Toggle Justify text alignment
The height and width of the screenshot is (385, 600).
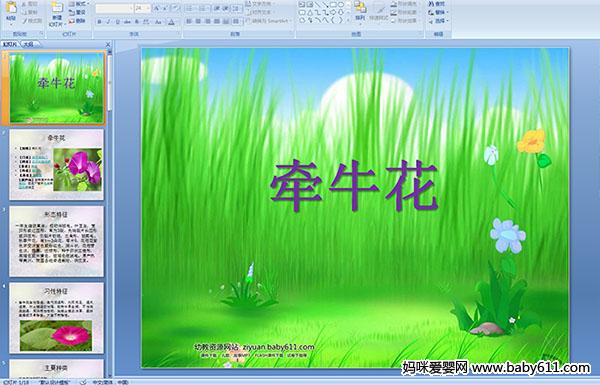coord(217,22)
